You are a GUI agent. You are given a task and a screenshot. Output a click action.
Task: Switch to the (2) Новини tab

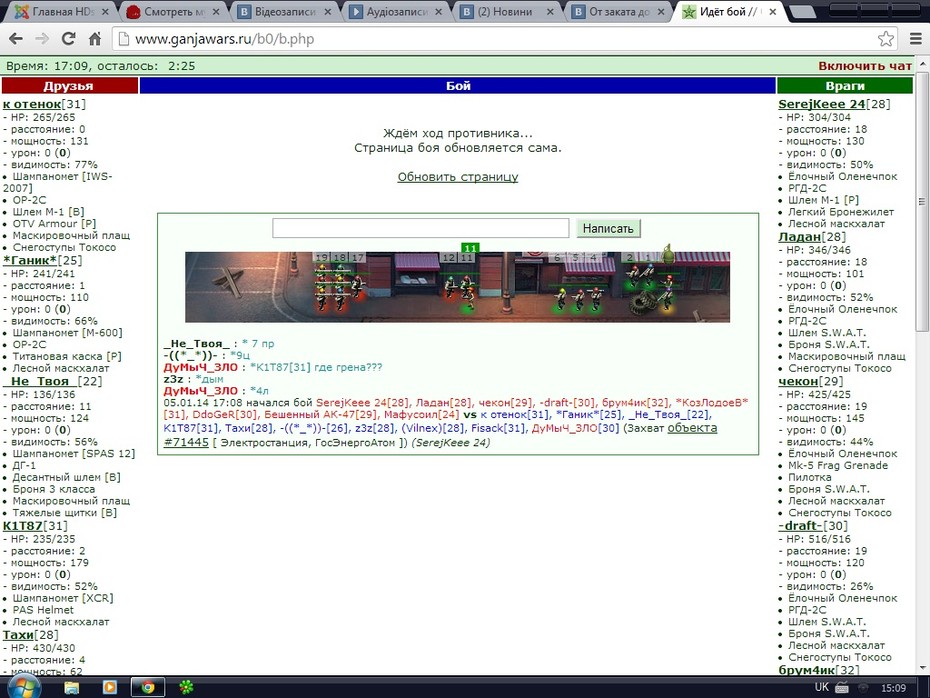tap(505, 11)
